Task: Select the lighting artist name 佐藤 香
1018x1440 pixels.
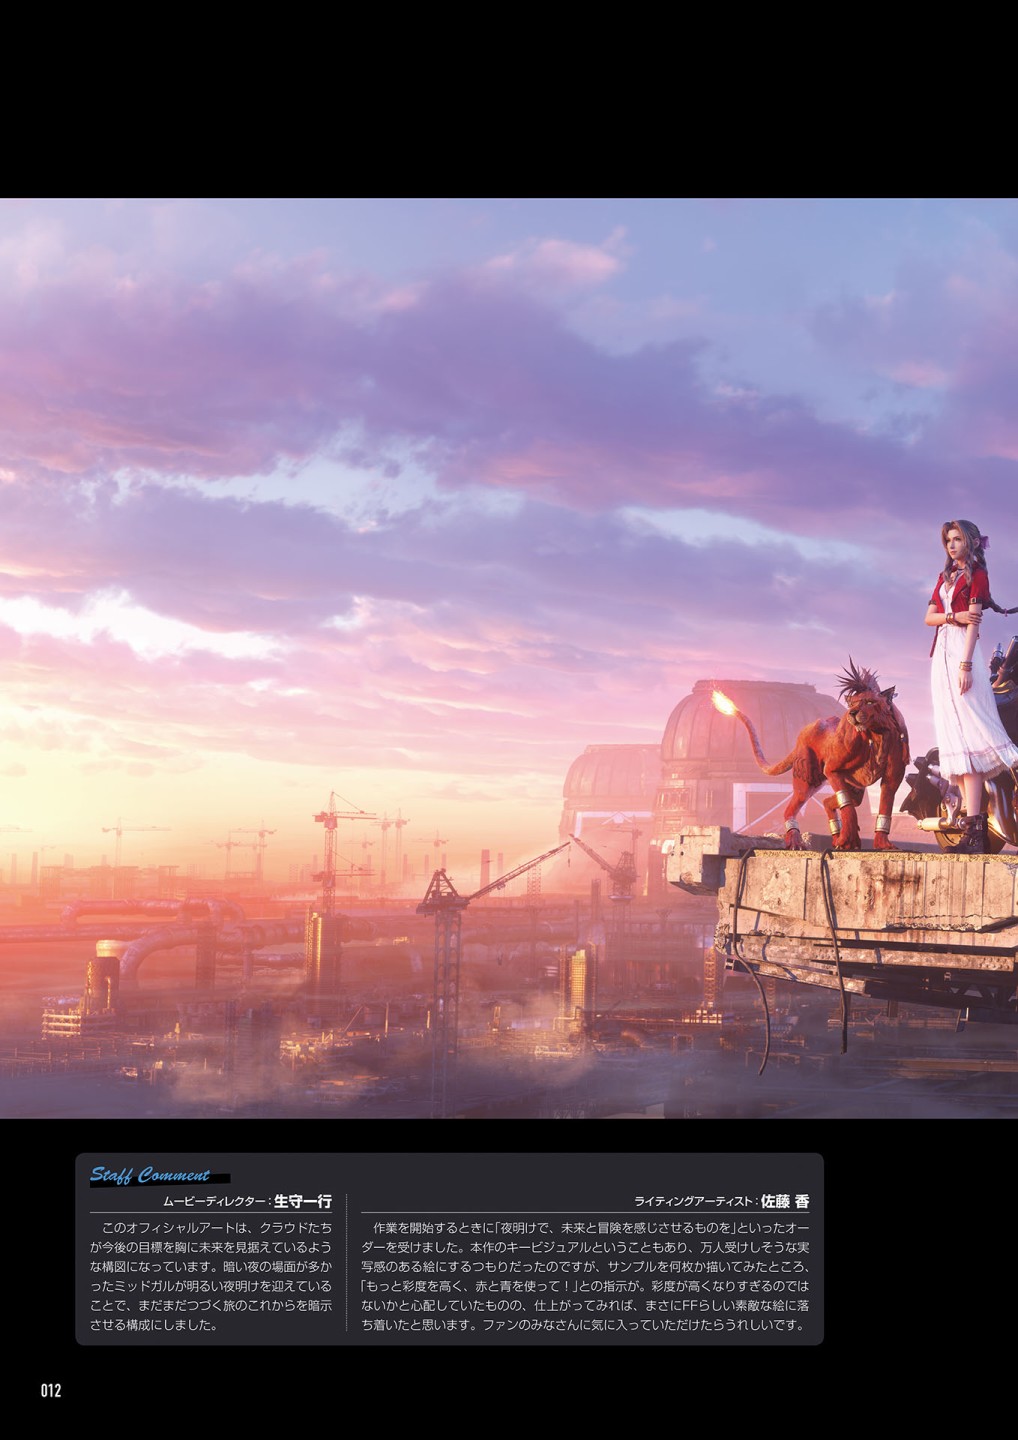Action: [x=784, y=1202]
